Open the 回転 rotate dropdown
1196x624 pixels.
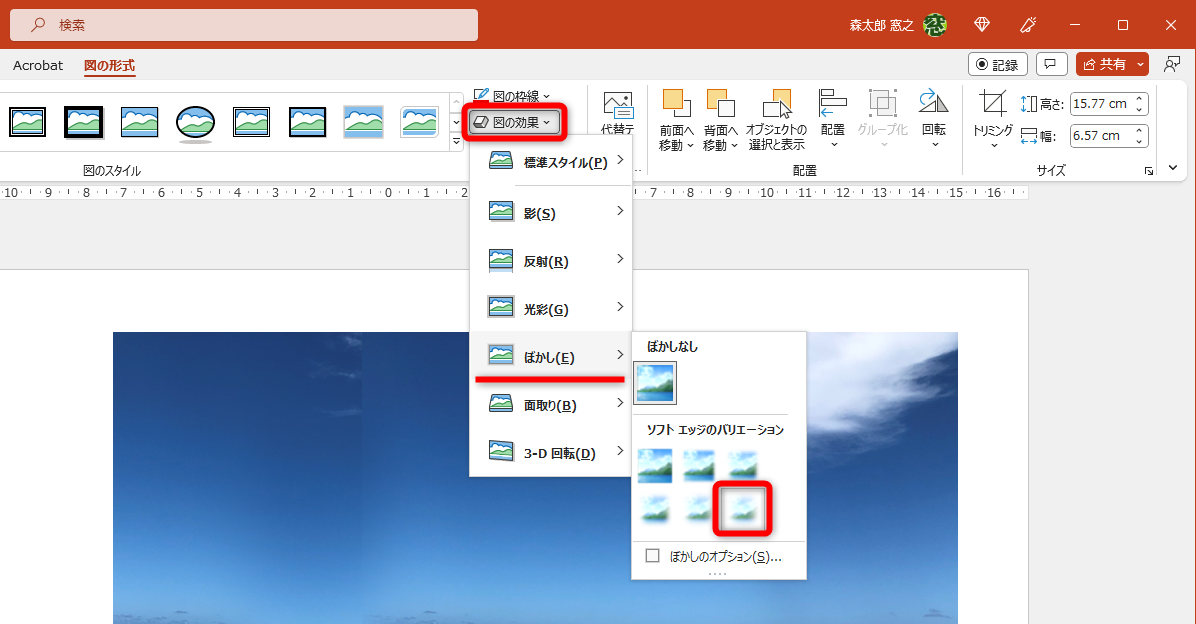tap(934, 119)
